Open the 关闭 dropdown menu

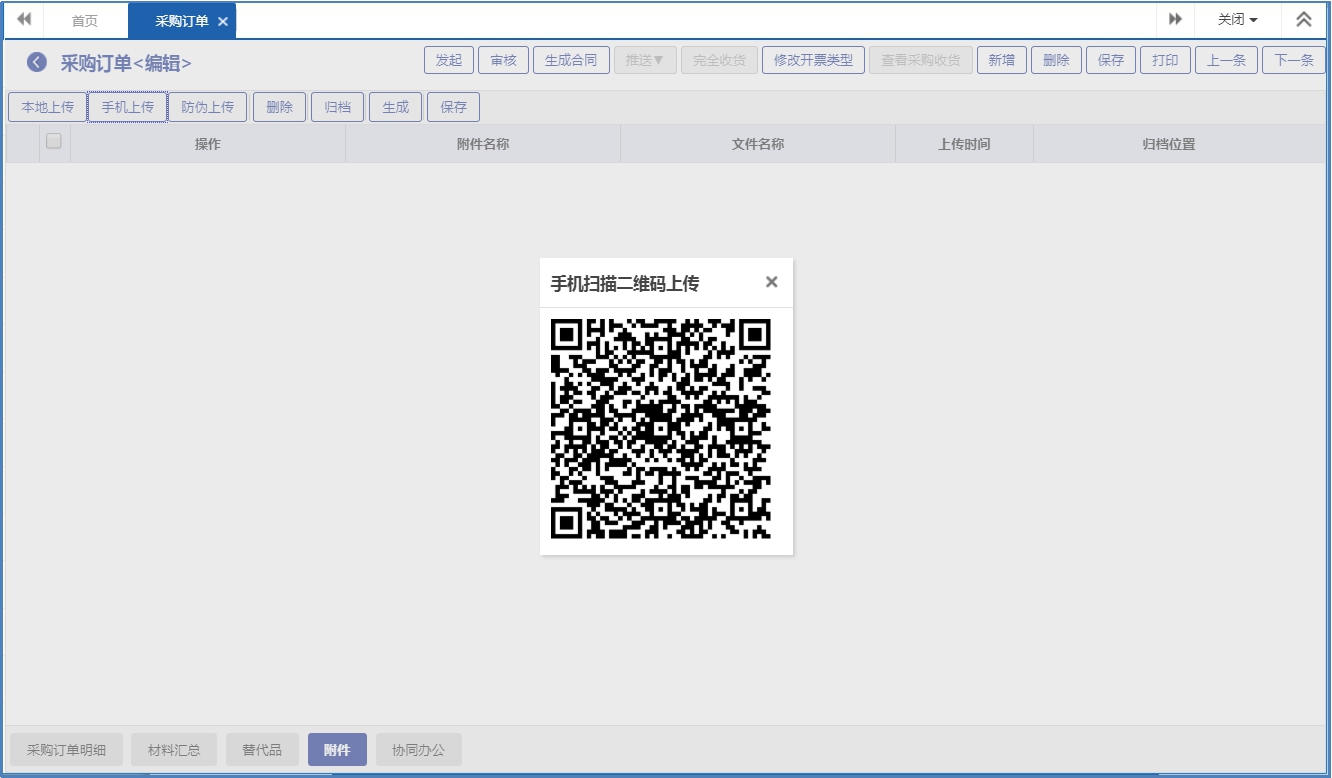coord(1237,20)
